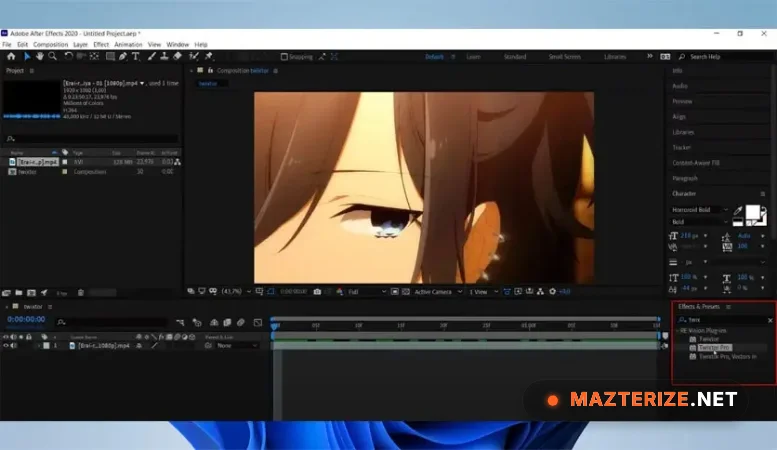This screenshot has height=450, width=777.
Task: Click the snapshot camera icon below the viewer
Action: (x=317, y=291)
